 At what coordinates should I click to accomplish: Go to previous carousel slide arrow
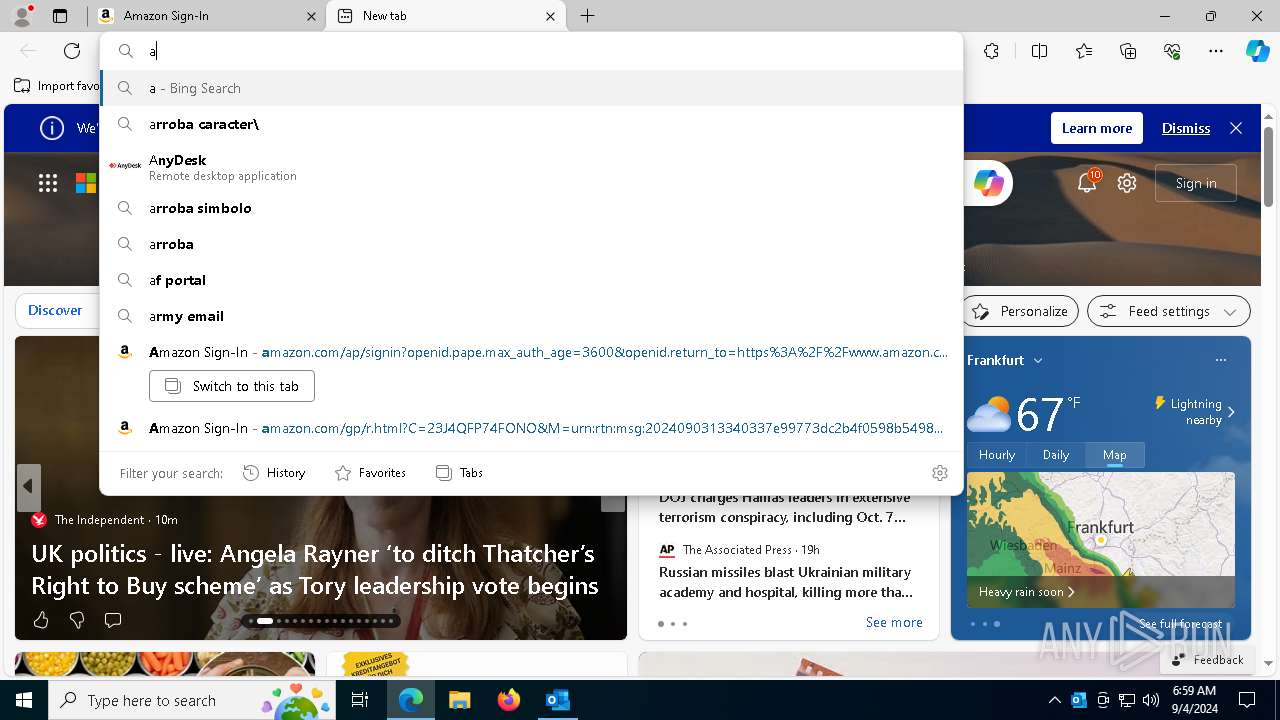coord(28,487)
